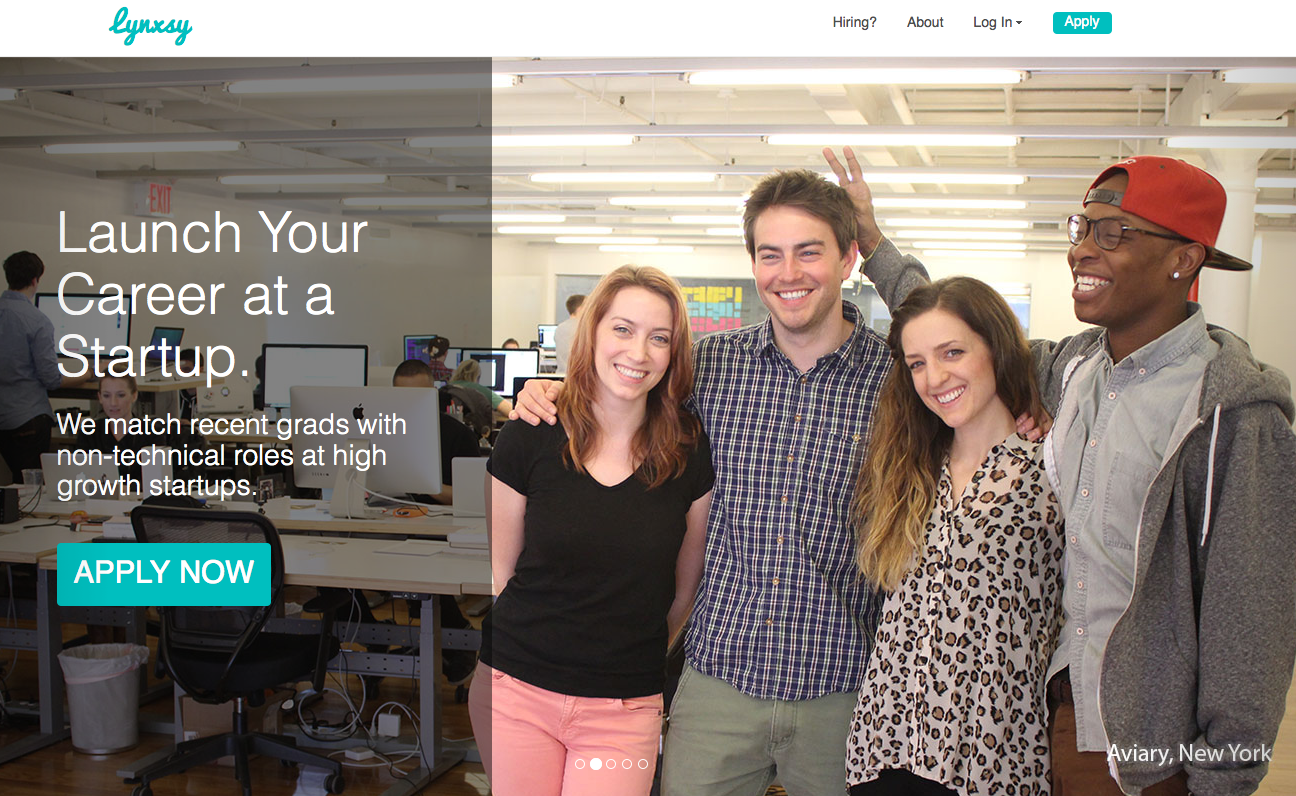Click the Lynxsy logo in the header
1296x796 pixels.
(150, 25)
